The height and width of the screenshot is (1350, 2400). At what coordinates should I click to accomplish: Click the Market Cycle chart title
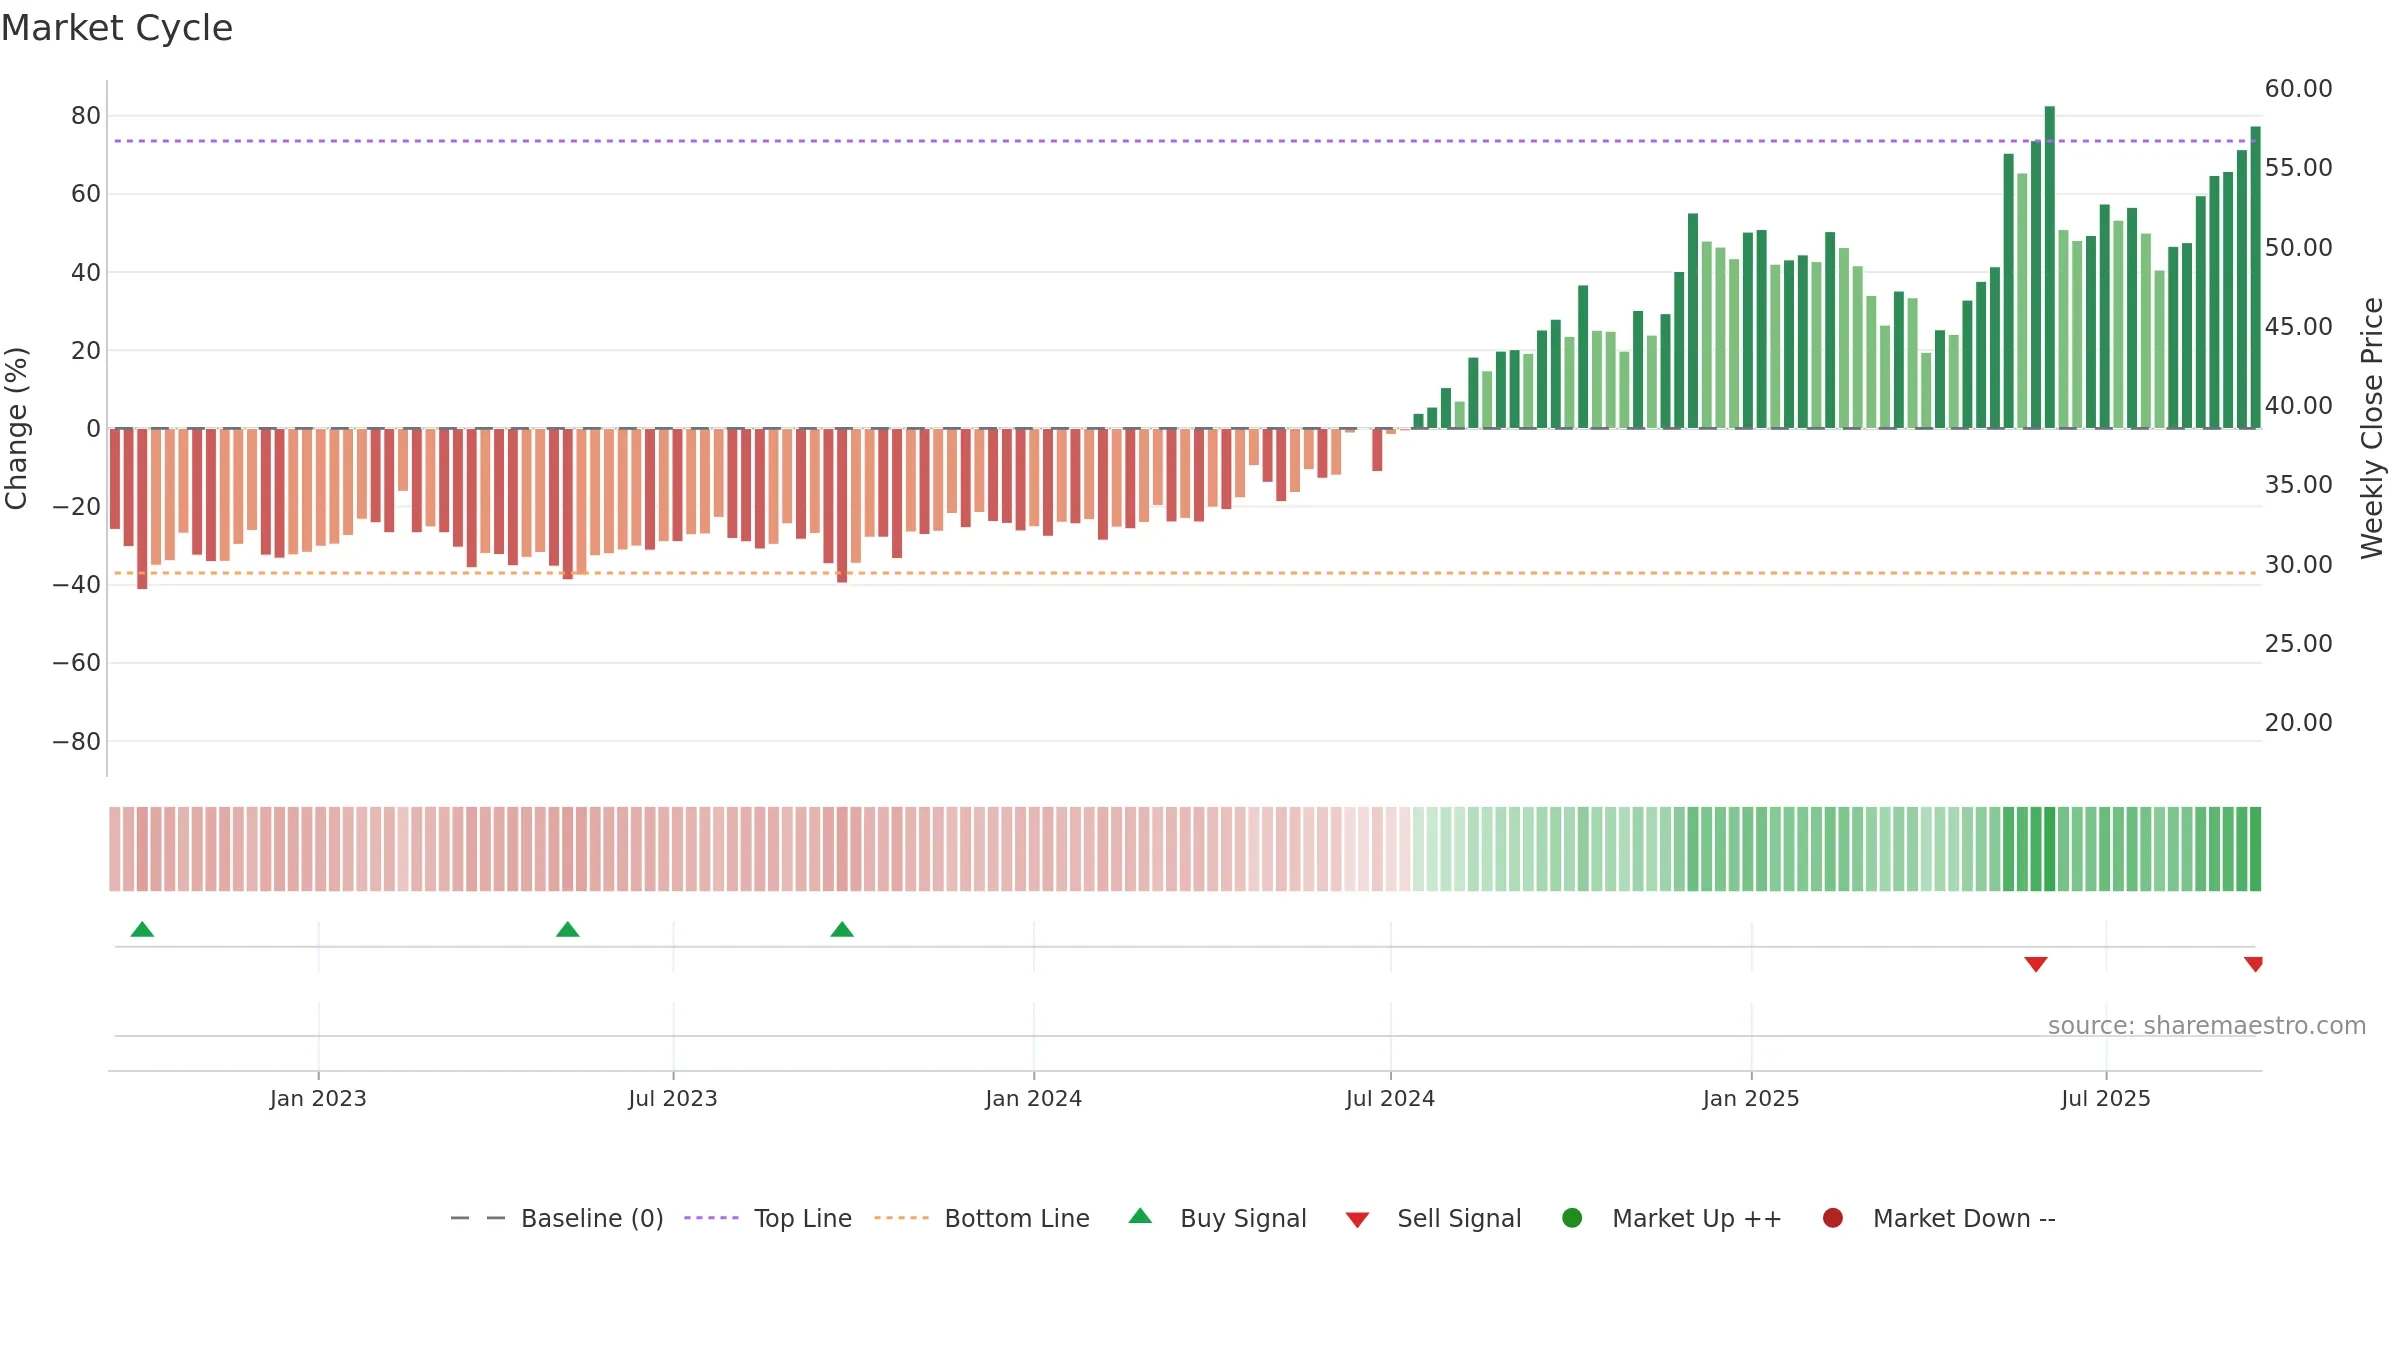tap(117, 28)
